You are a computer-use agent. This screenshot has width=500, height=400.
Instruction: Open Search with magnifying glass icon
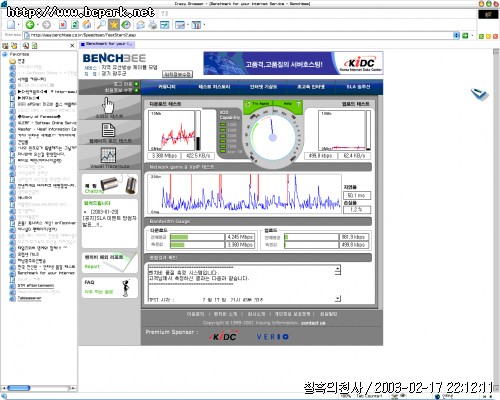point(101,25)
